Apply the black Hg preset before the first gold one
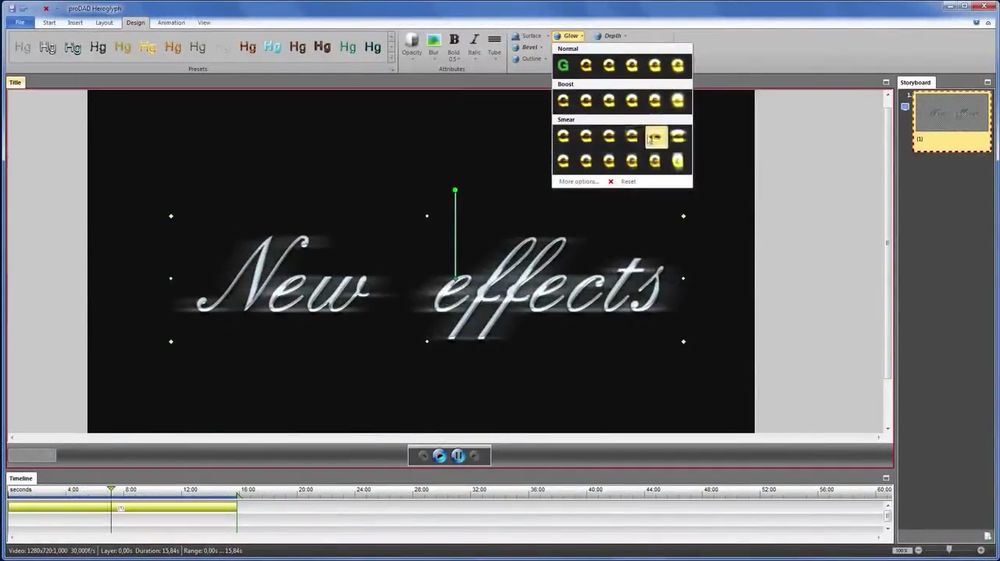This screenshot has height=561, width=1000. (x=98, y=47)
